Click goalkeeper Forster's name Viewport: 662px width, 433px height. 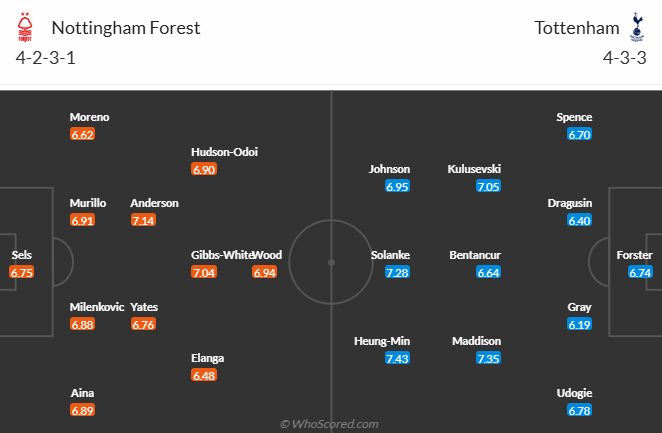click(634, 254)
